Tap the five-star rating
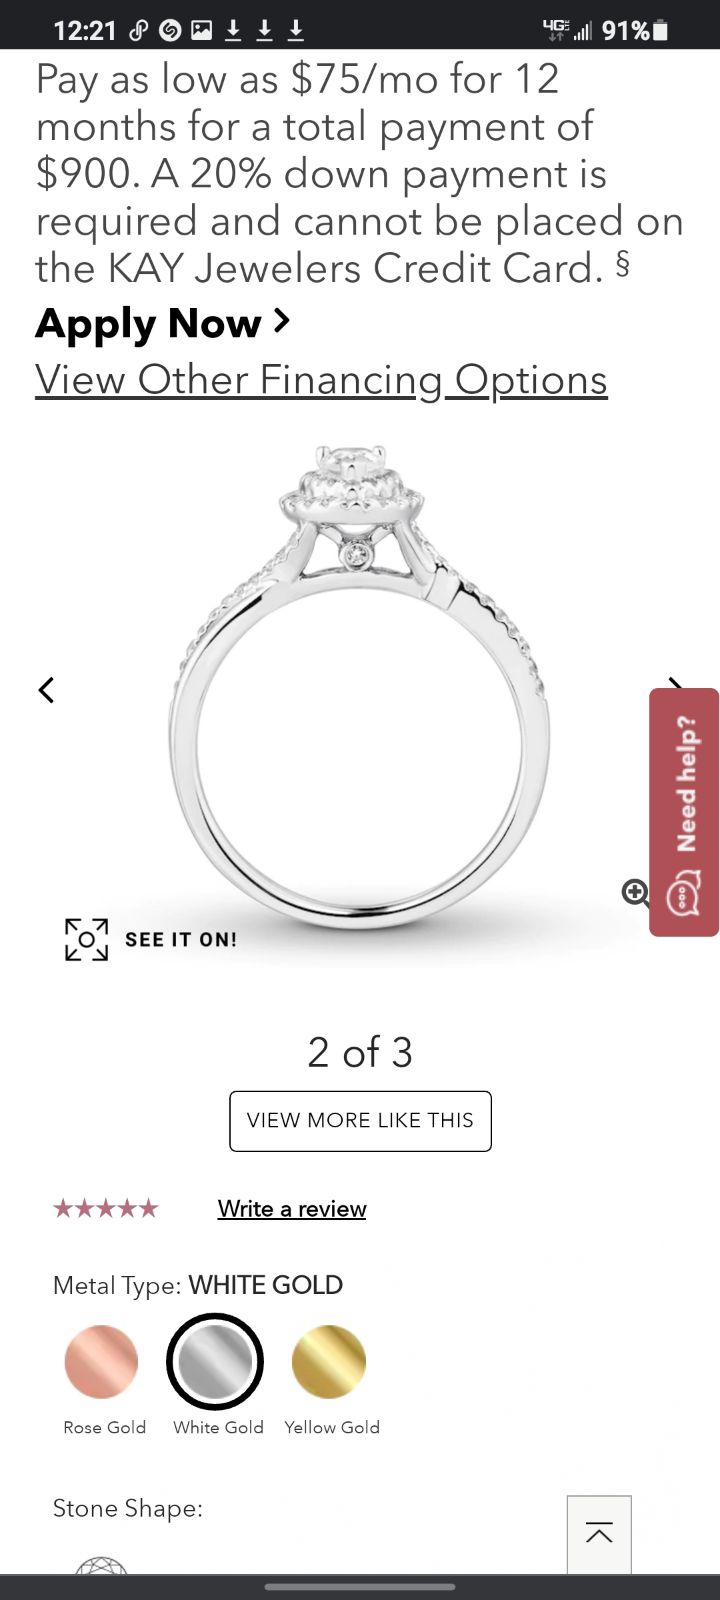The image size is (720, 1600). (106, 1209)
